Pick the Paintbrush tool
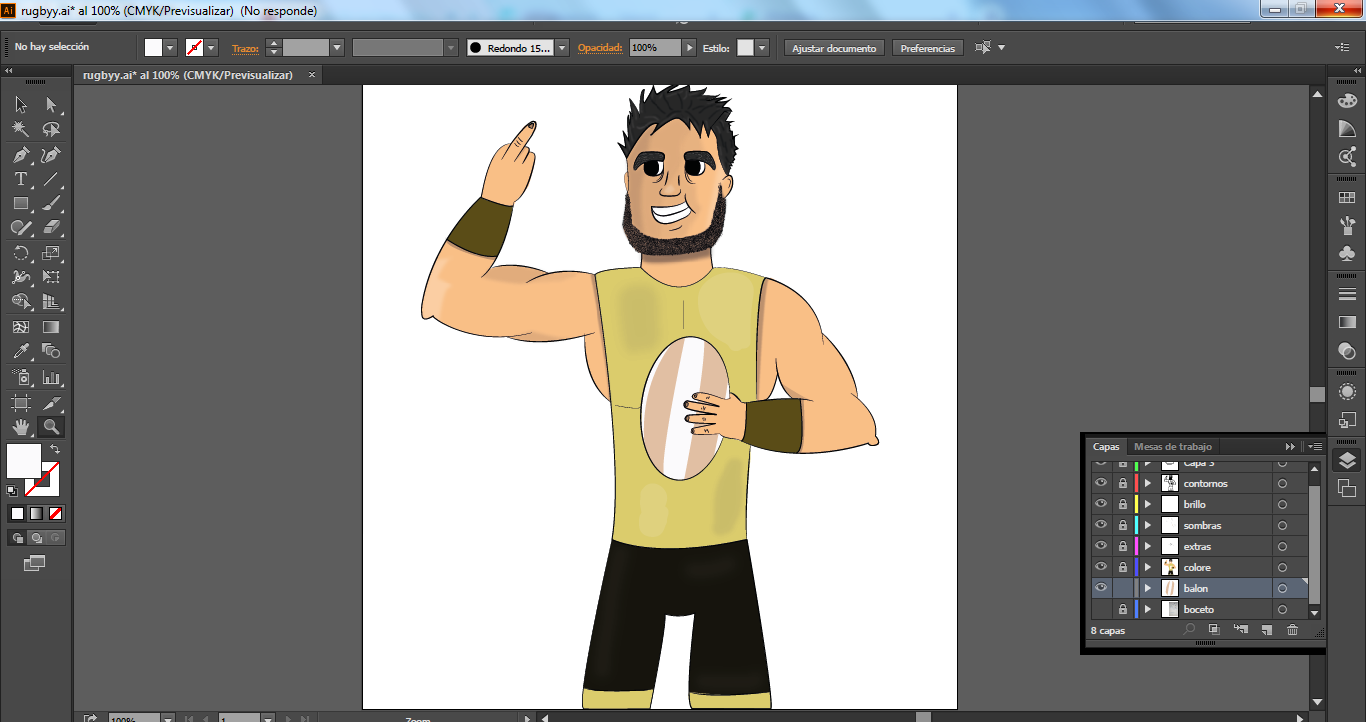The width and height of the screenshot is (1366, 722). [x=51, y=203]
